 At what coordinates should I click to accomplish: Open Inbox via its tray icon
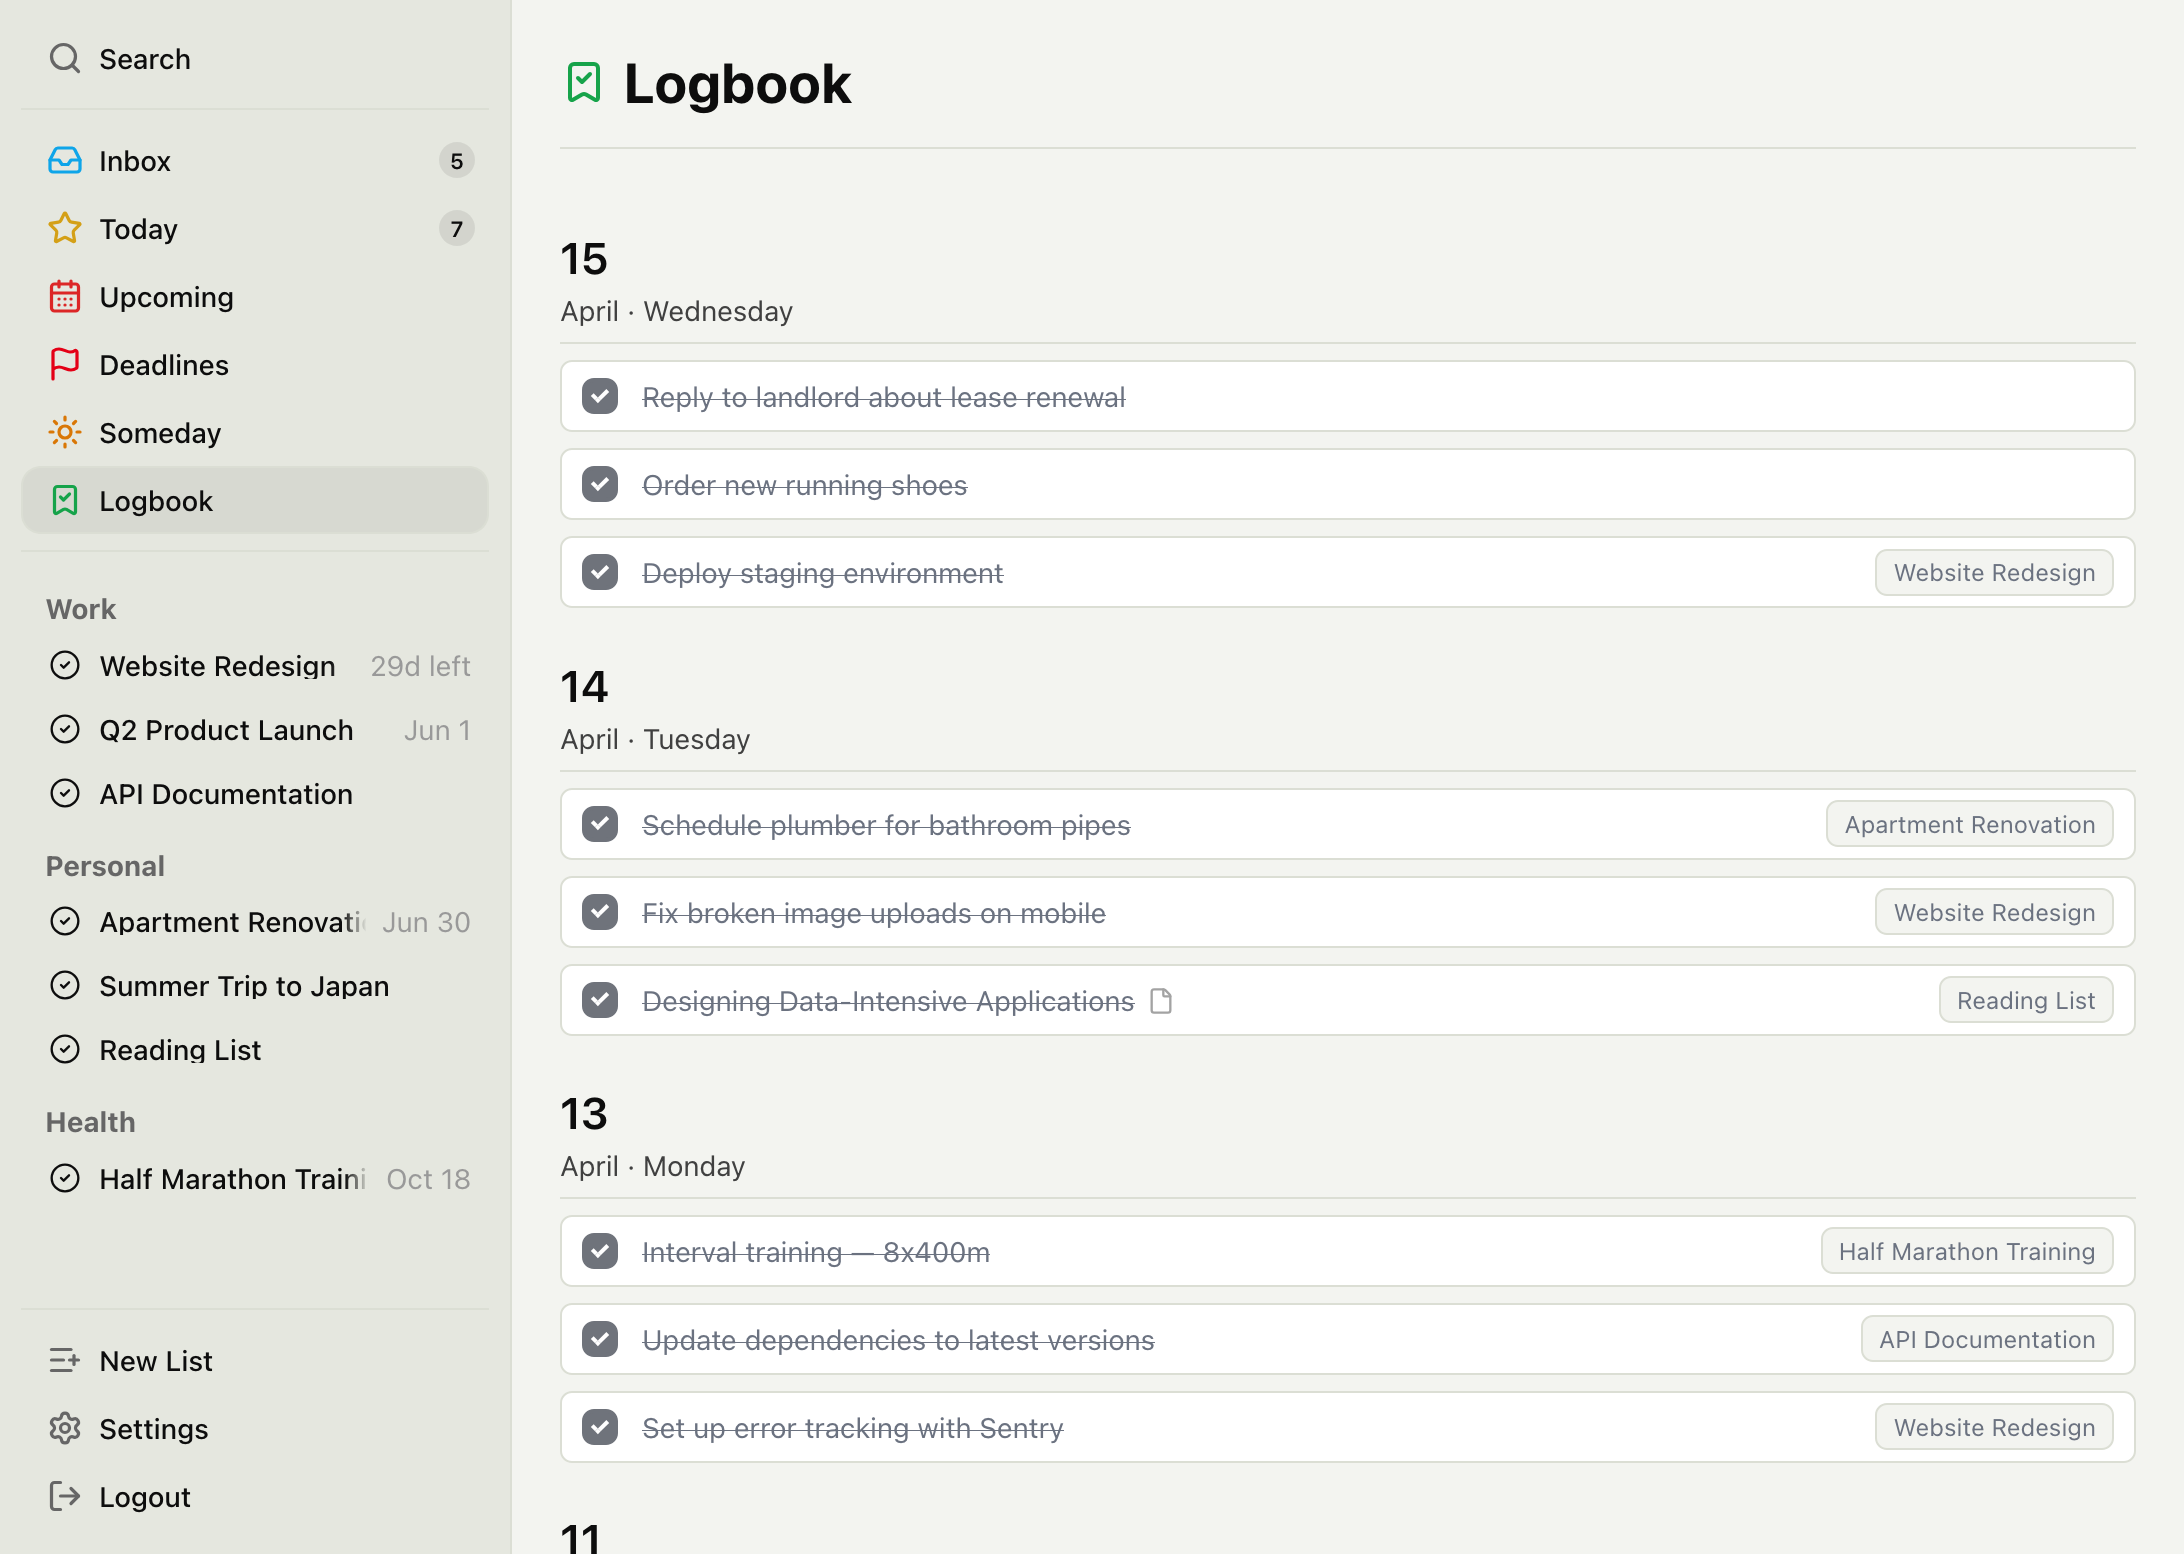65,161
